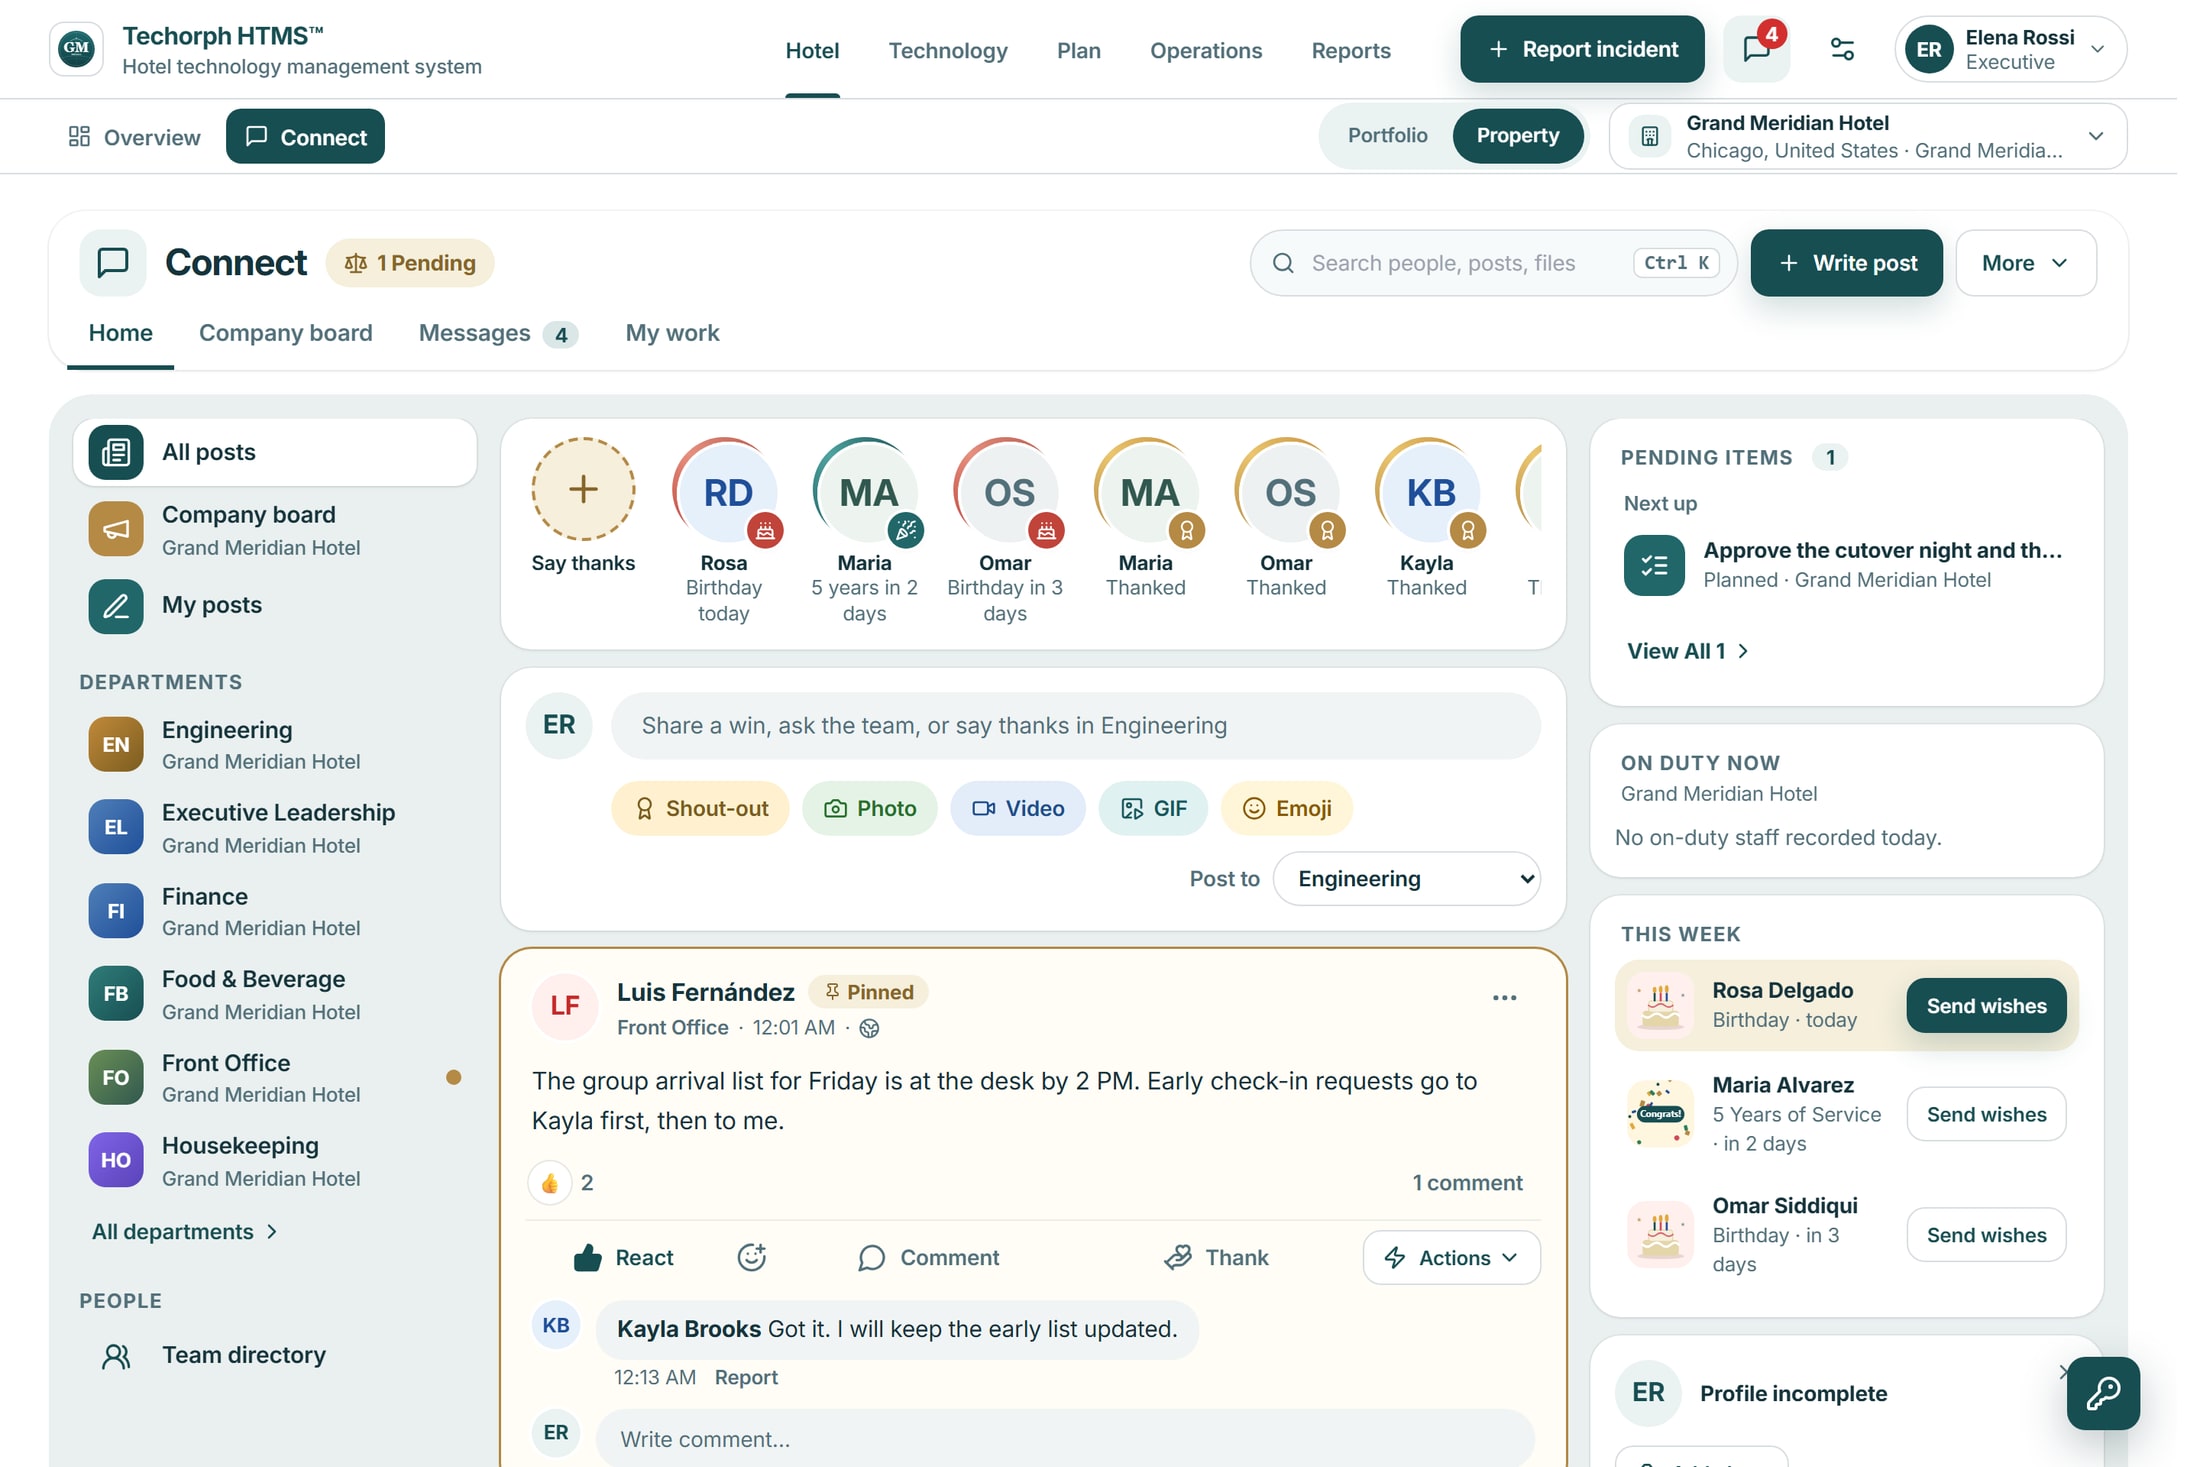This screenshot has width=2200, height=1467.
Task: Switch scope to Property
Action: click(1517, 135)
